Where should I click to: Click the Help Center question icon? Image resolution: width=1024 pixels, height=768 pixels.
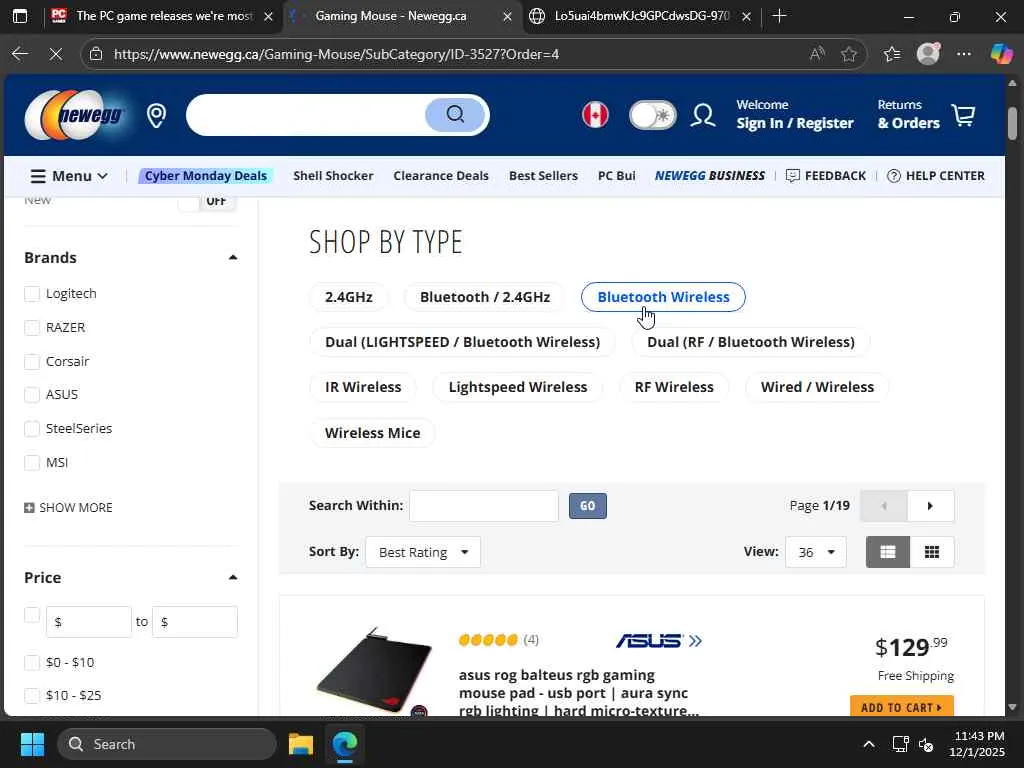(x=893, y=176)
